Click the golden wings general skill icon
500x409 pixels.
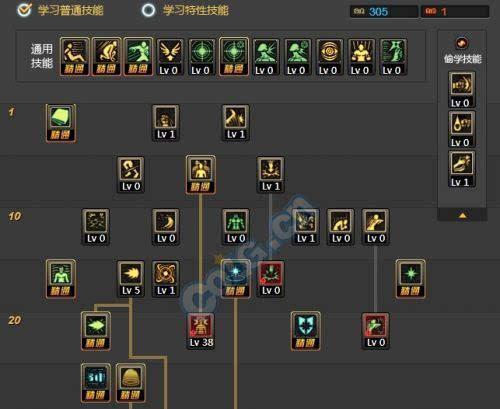(x=170, y=57)
